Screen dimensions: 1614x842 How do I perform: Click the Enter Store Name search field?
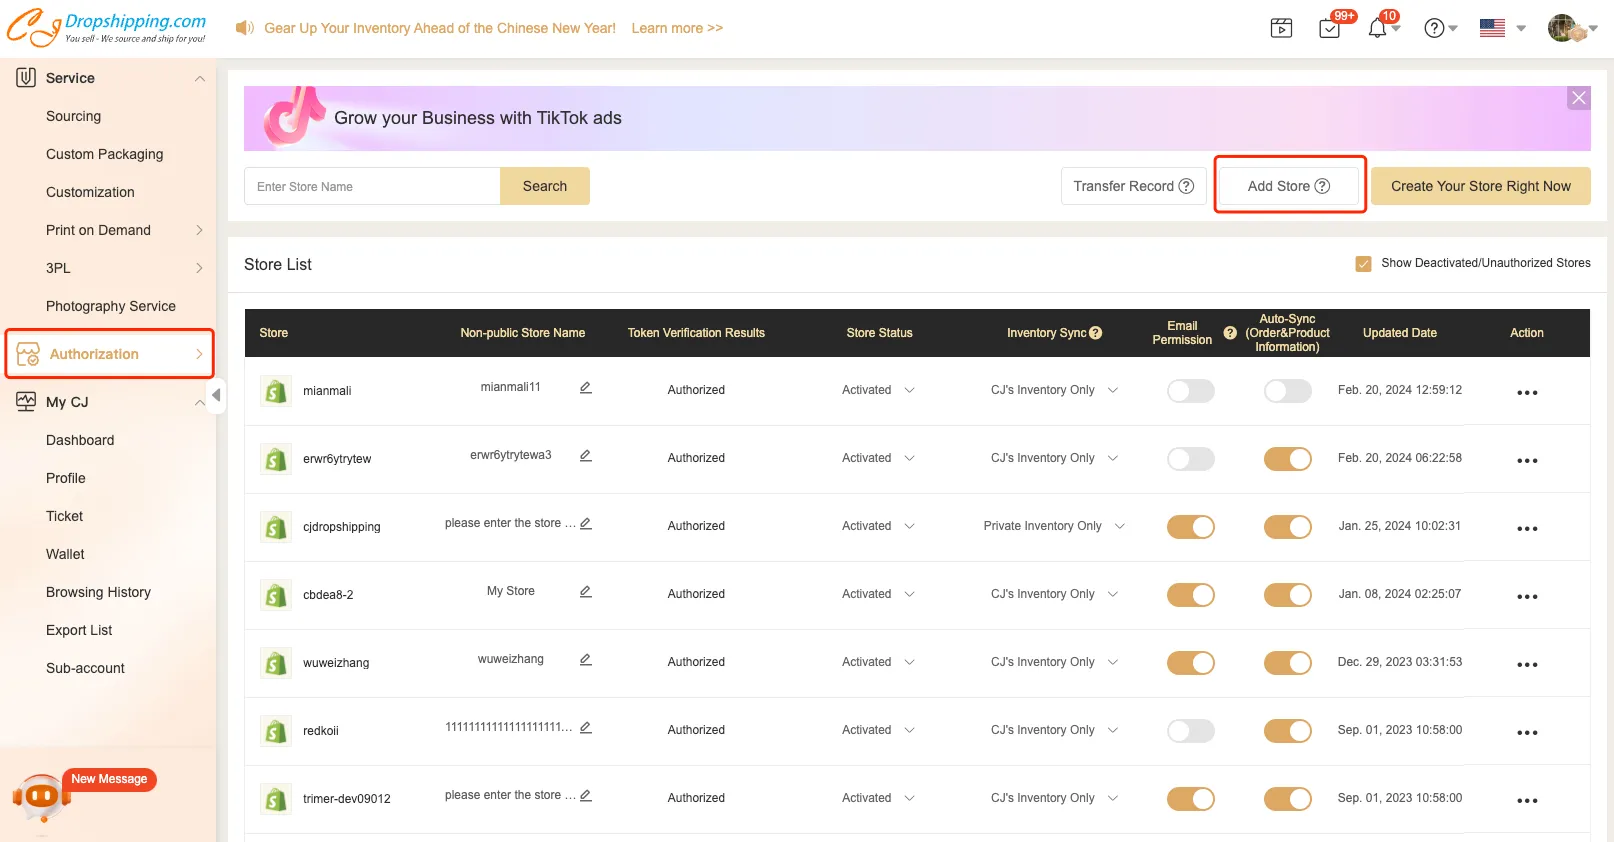[372, 186]
